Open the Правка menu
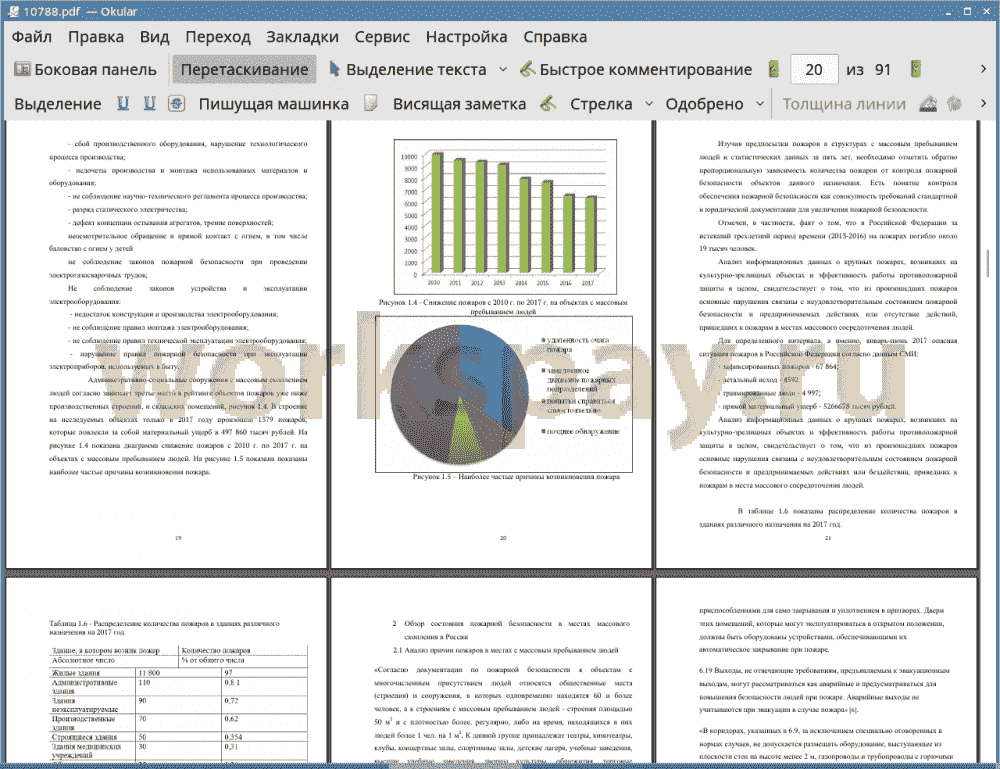Viewport: 1000px width, 769px height. 96,37
